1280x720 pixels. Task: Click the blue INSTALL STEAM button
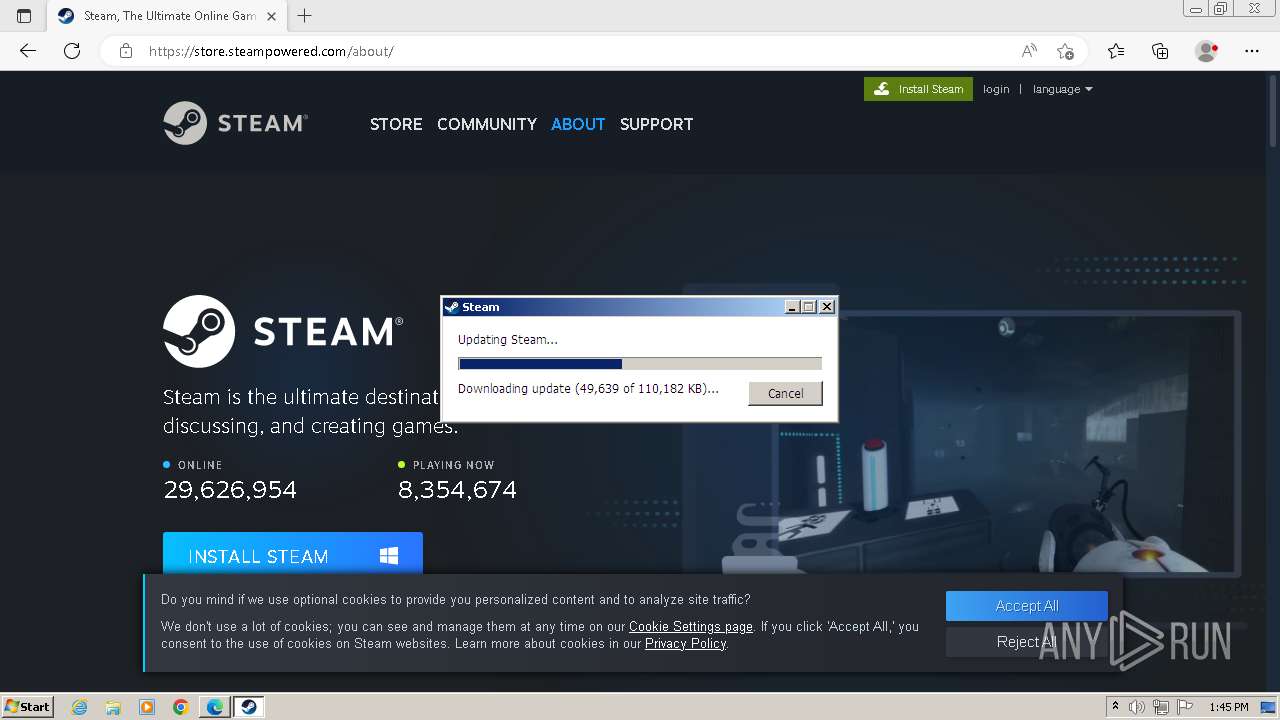pos(293,556)
